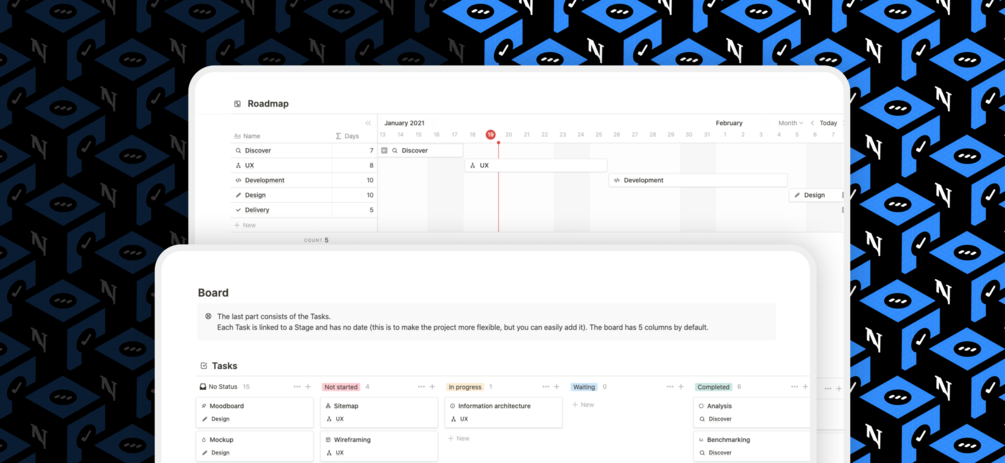
Task: Open the Wireframing task card
Action: pyautogui.click(x=379, y=446)
